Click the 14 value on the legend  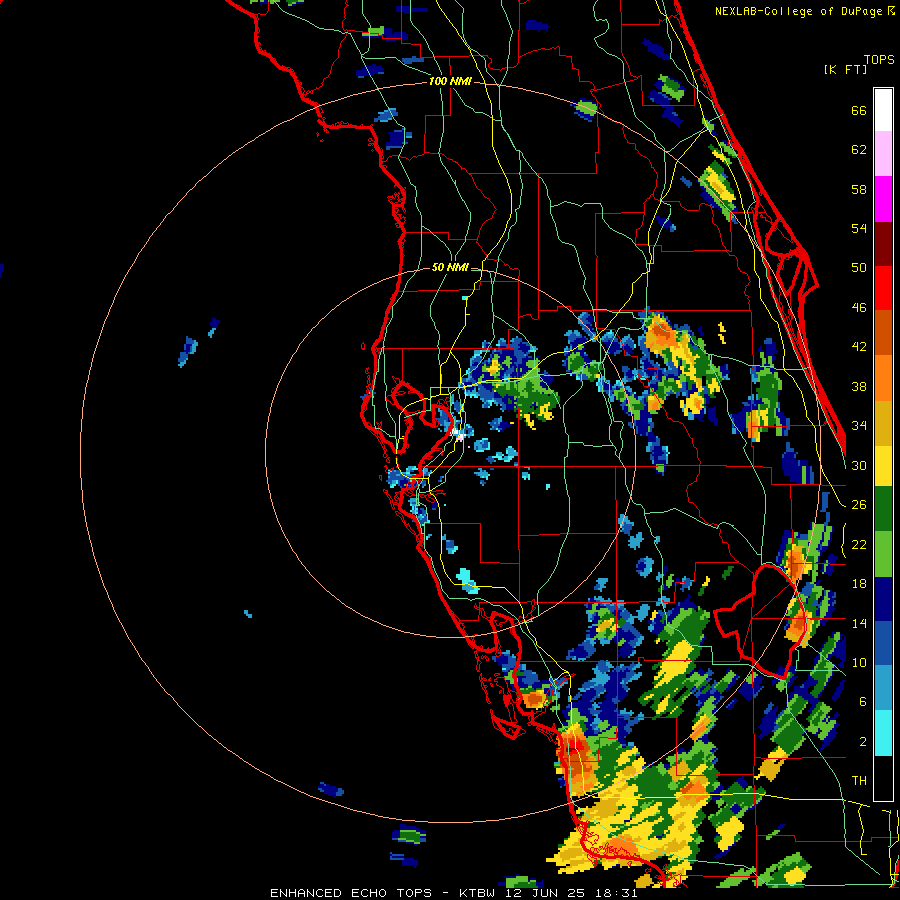click(x=859, y=623)
